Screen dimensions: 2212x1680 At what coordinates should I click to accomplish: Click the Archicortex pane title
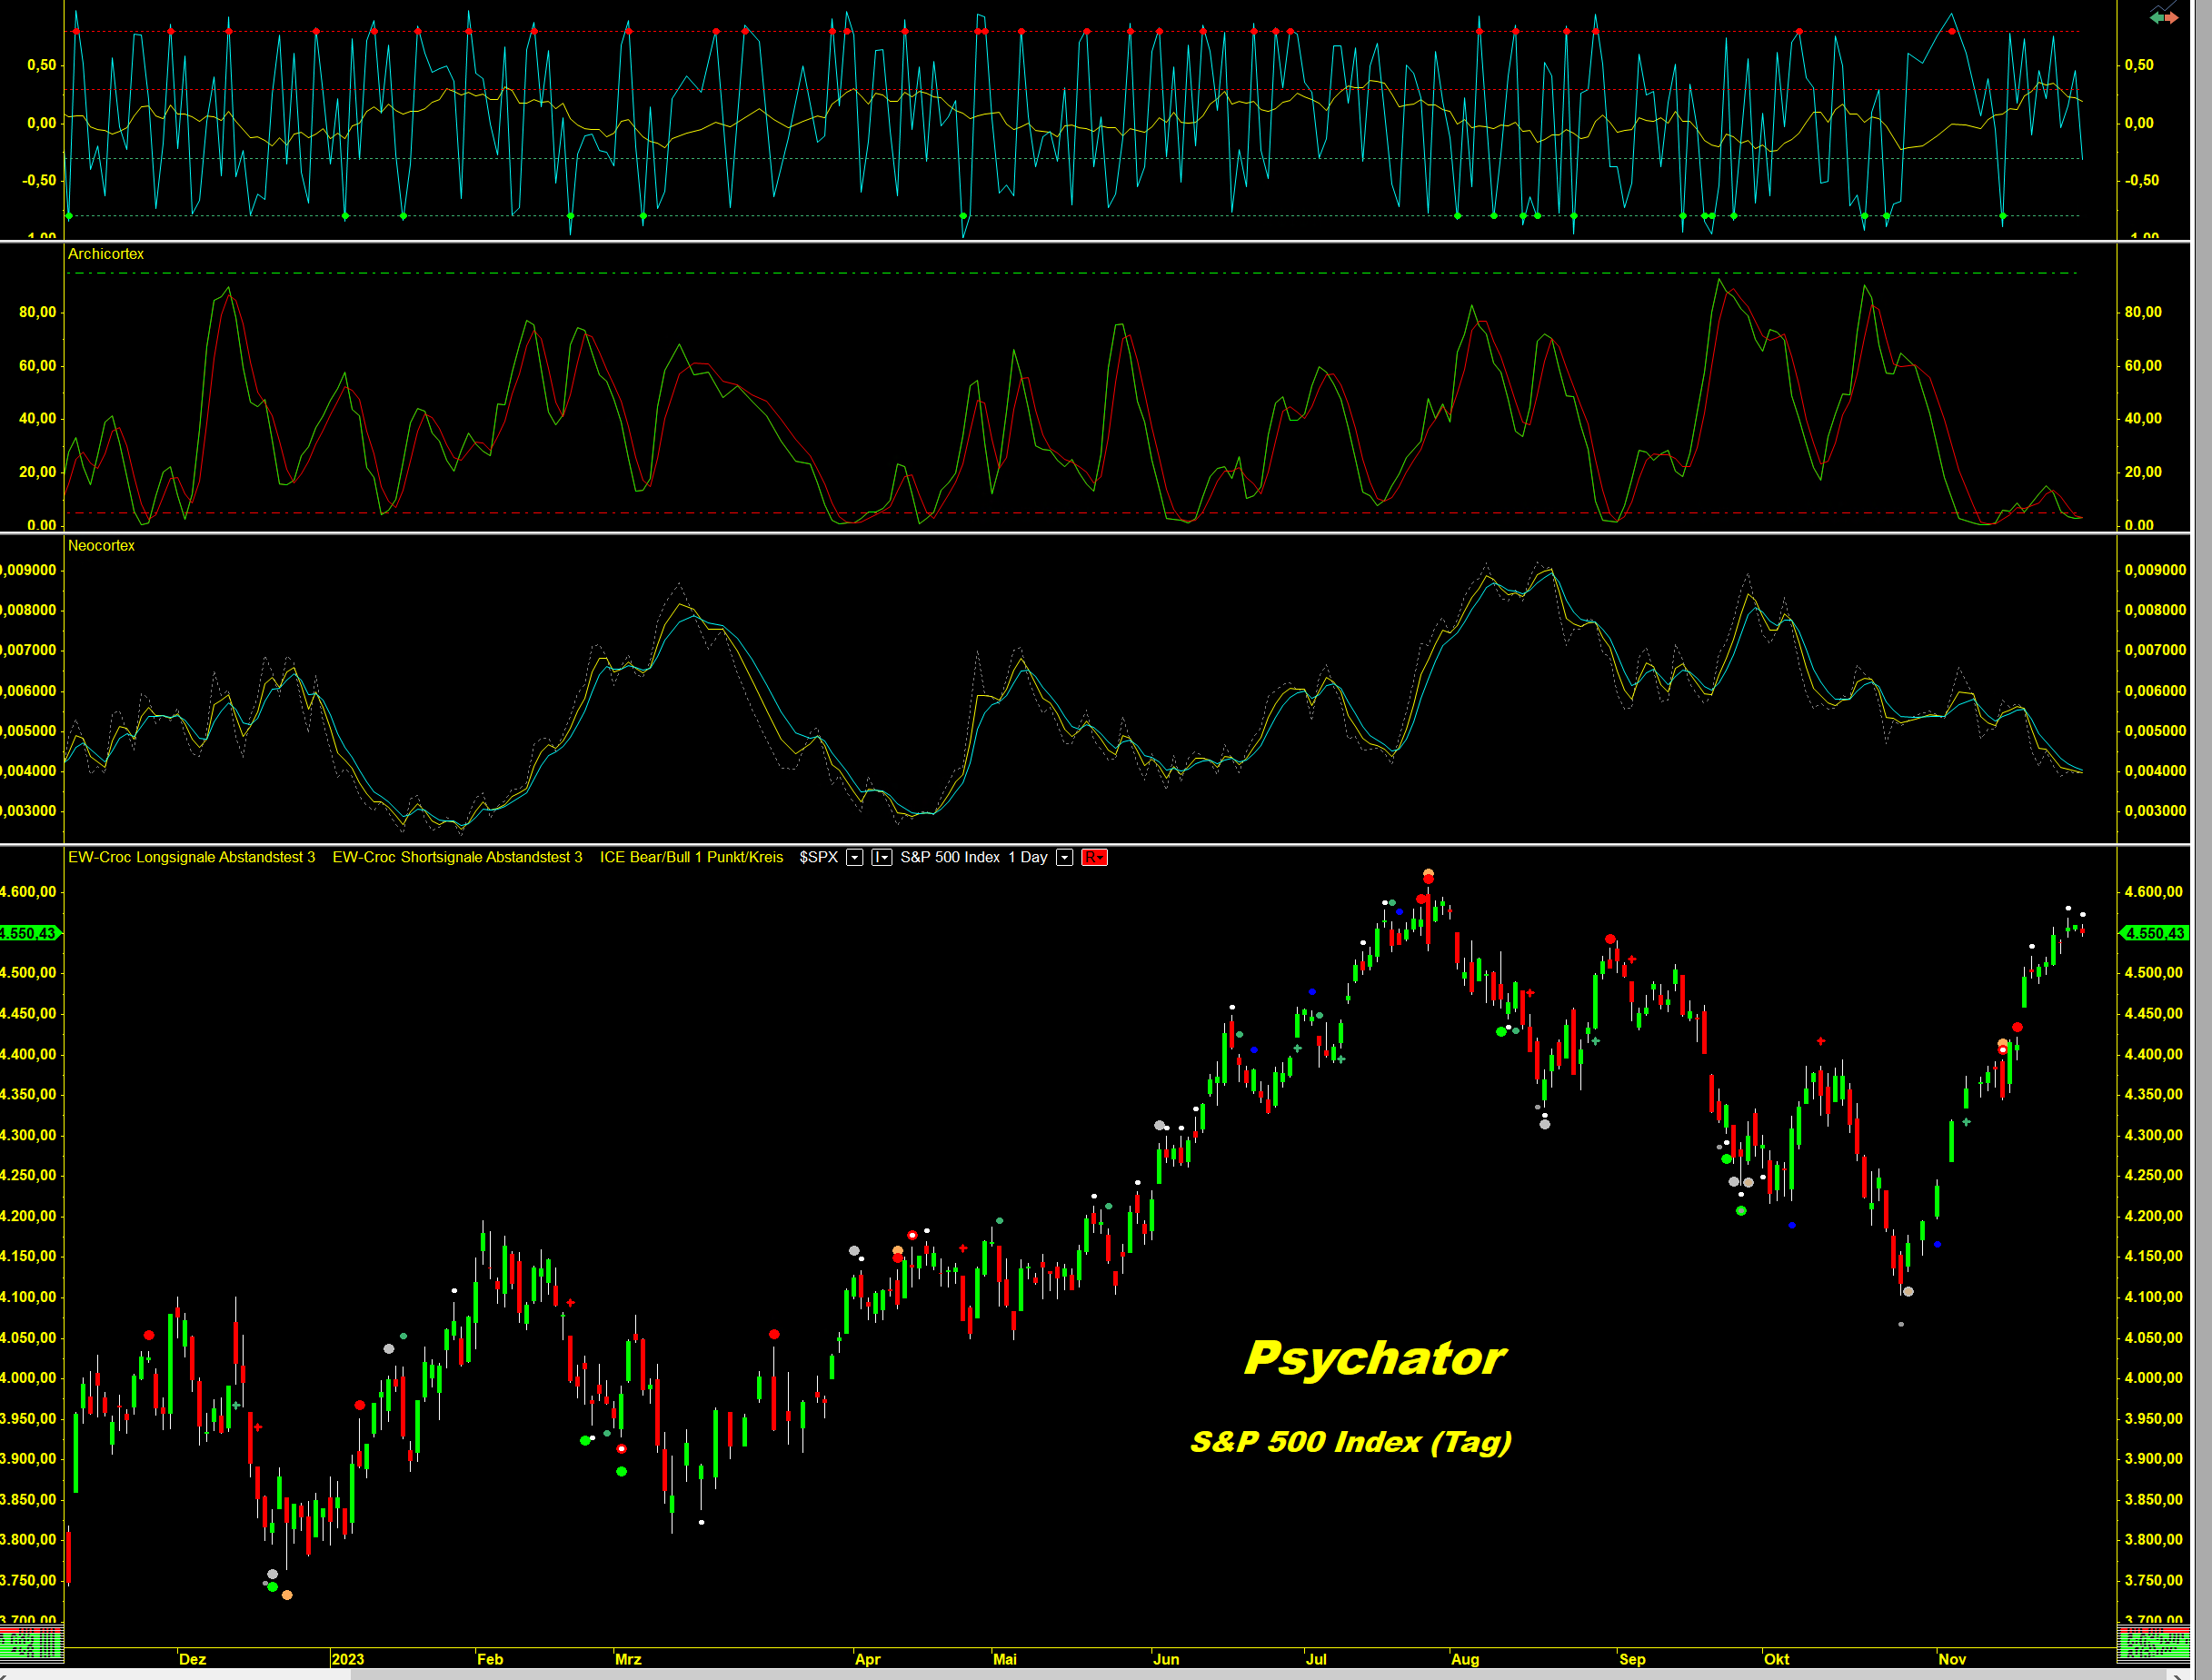(x=105, y=254)
